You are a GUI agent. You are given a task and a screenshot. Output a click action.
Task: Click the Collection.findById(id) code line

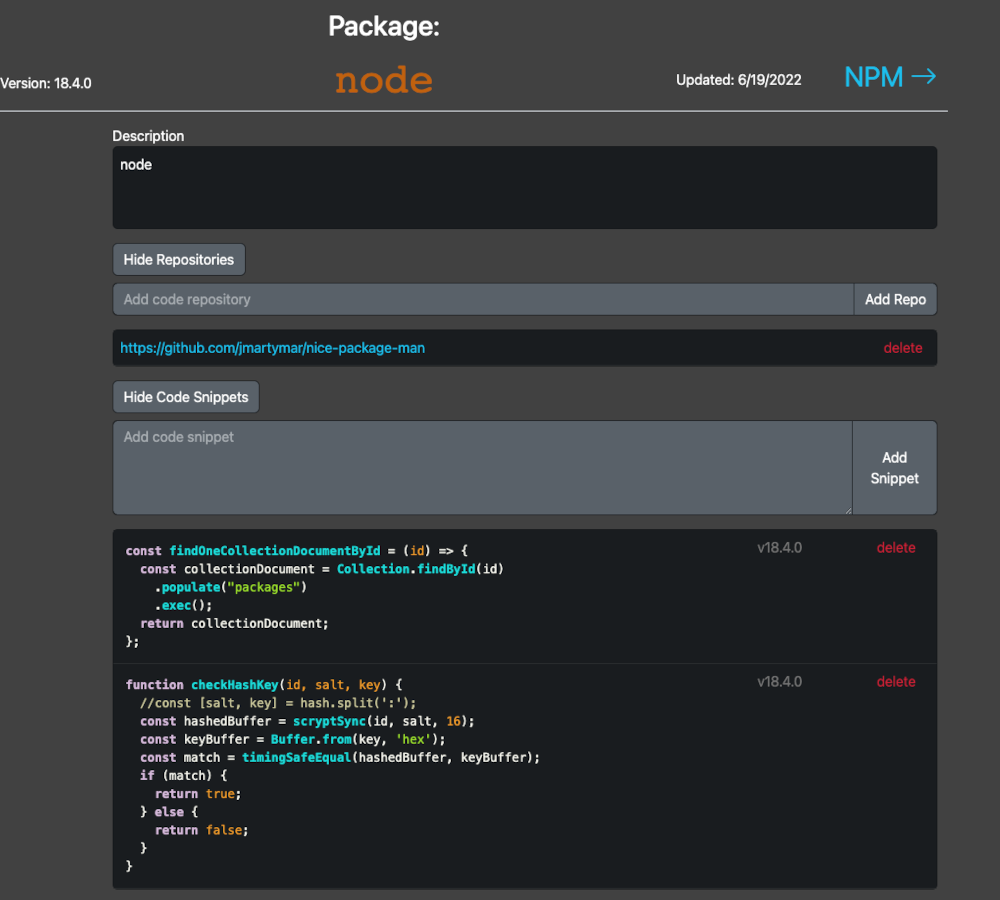point(322,568)
